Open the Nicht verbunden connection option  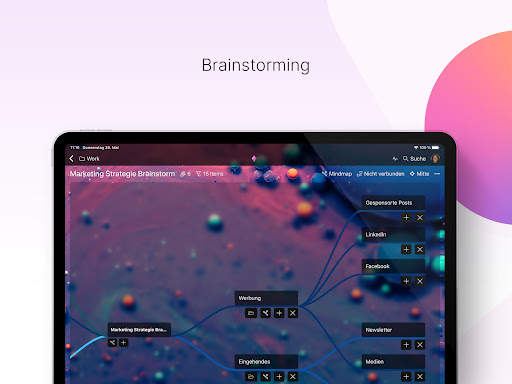pyautogui.click(x=381, y=174)
